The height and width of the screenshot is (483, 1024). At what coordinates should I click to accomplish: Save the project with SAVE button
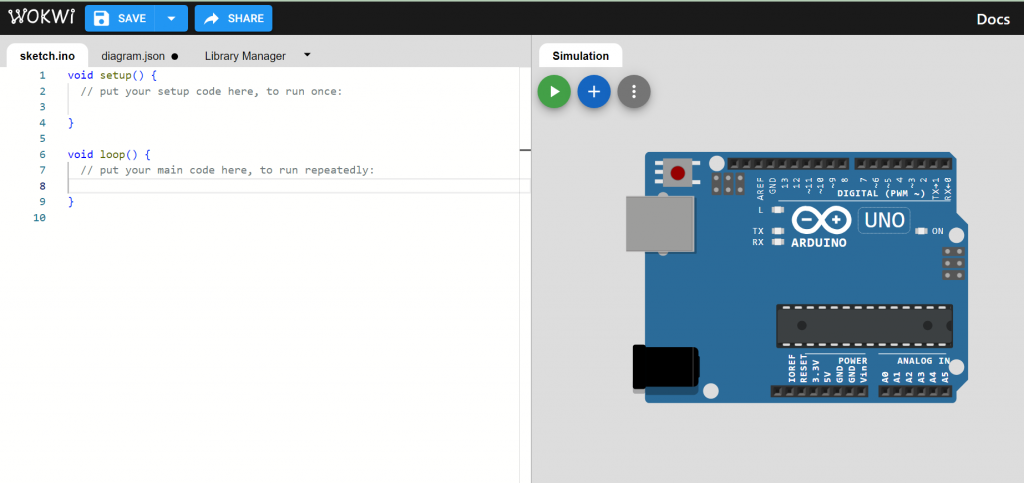coord(120,18)
